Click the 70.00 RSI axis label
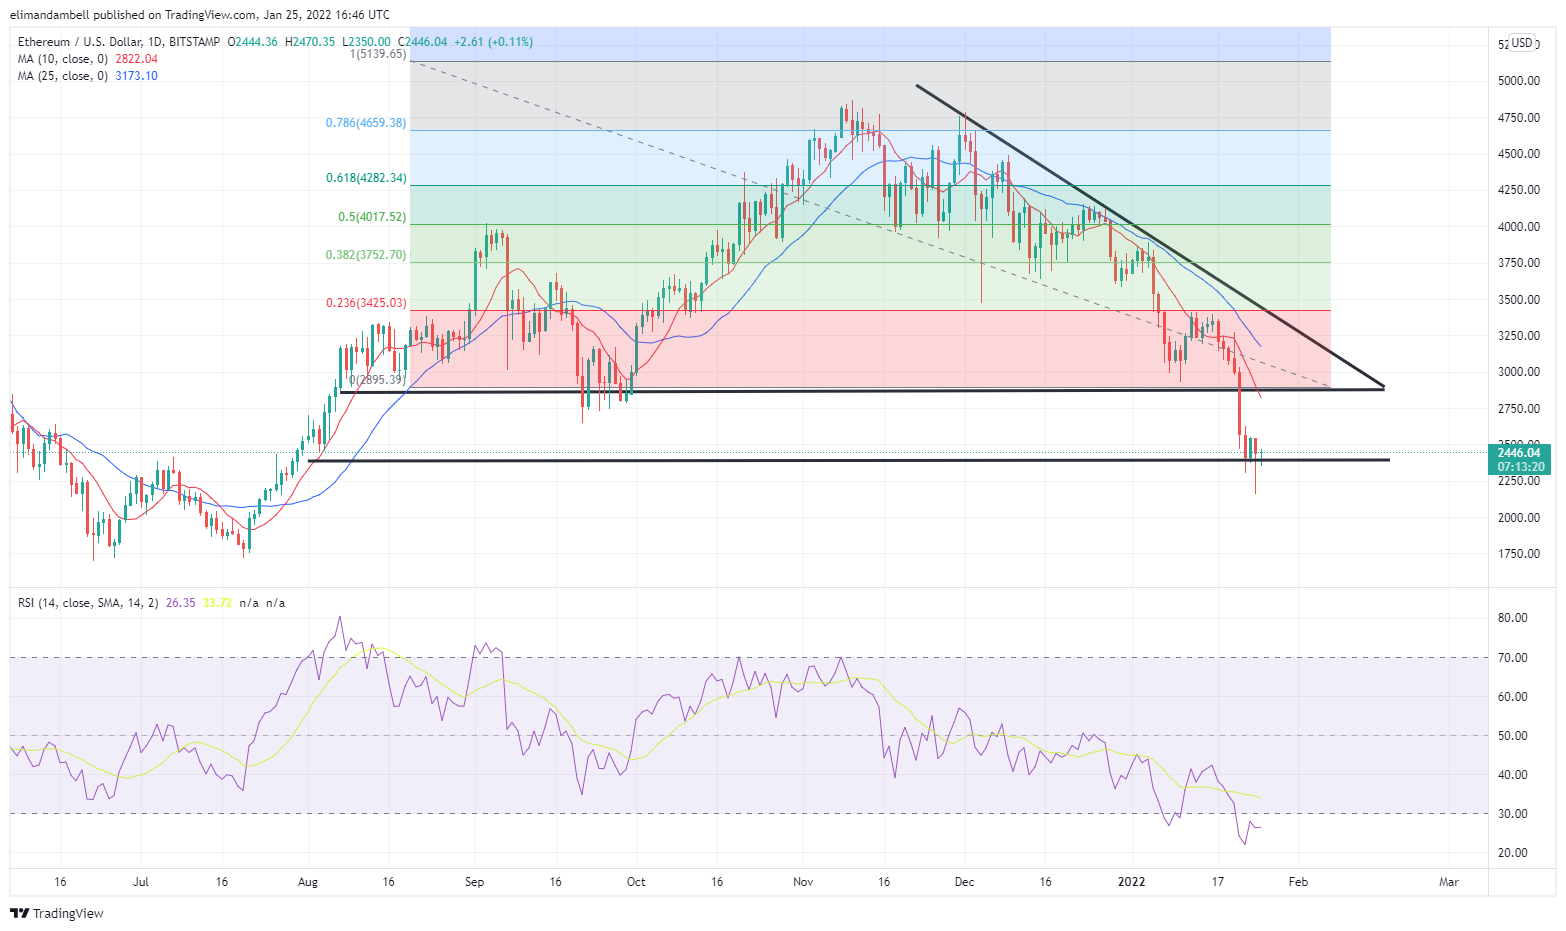1566x931 pixels. pos(1512,658)
